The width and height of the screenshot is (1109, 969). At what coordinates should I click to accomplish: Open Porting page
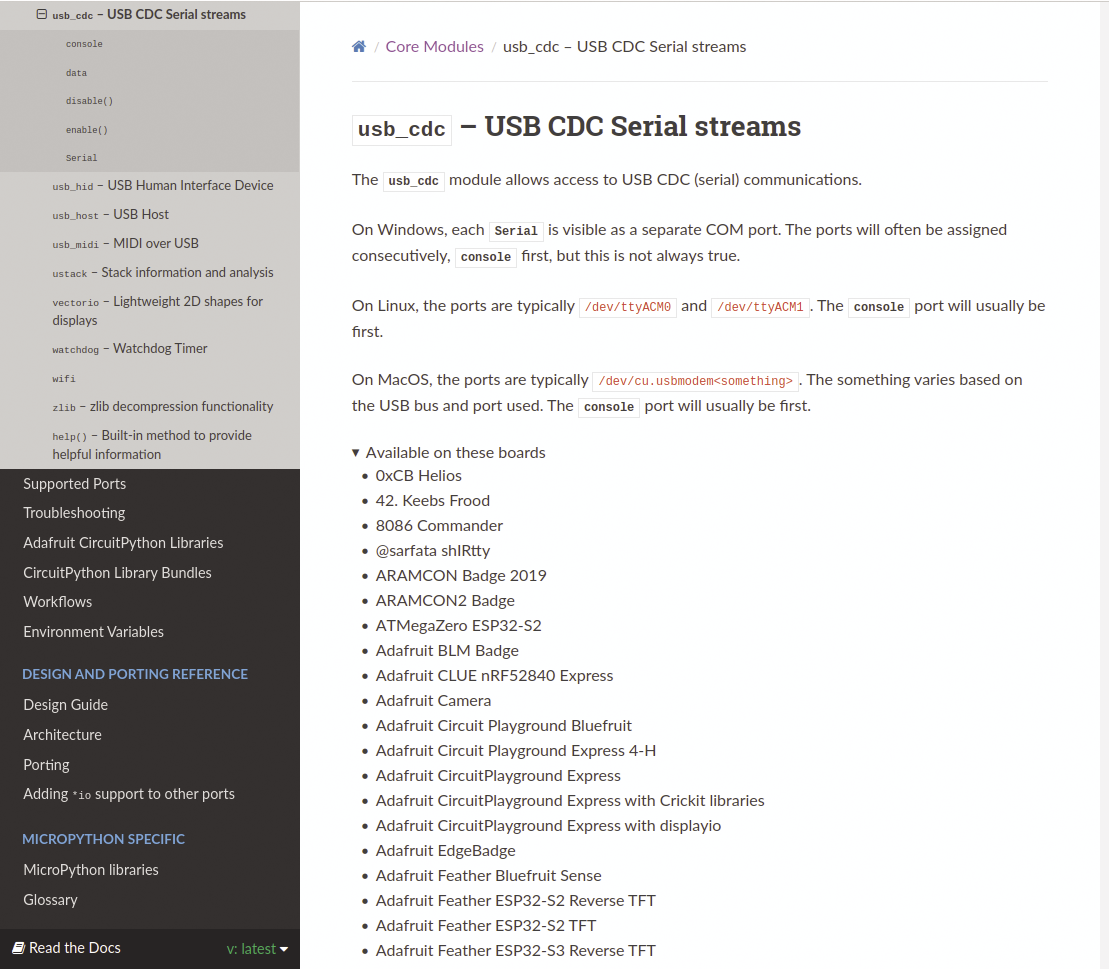click(46, 765)
